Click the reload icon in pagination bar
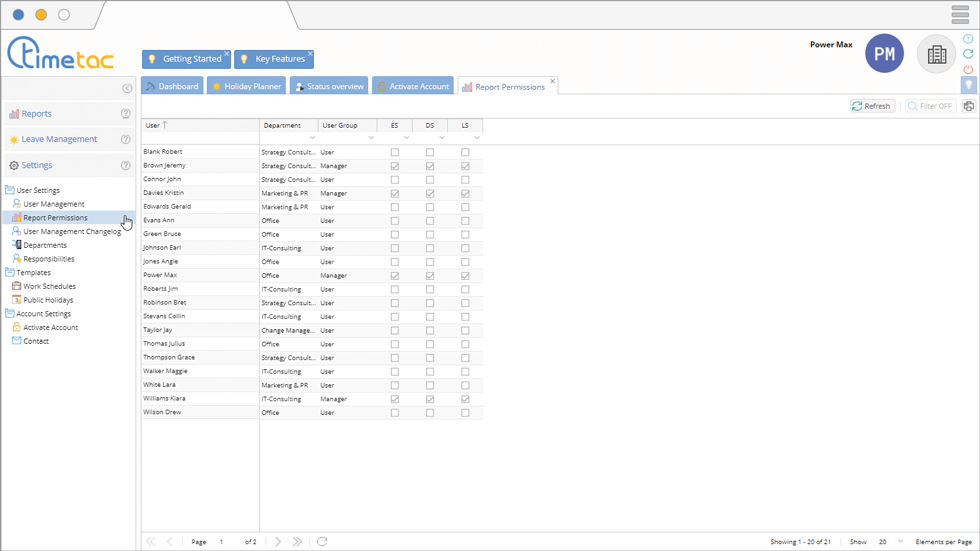Image resolution: width=980 pixels, height=551 pixels. 322,542
